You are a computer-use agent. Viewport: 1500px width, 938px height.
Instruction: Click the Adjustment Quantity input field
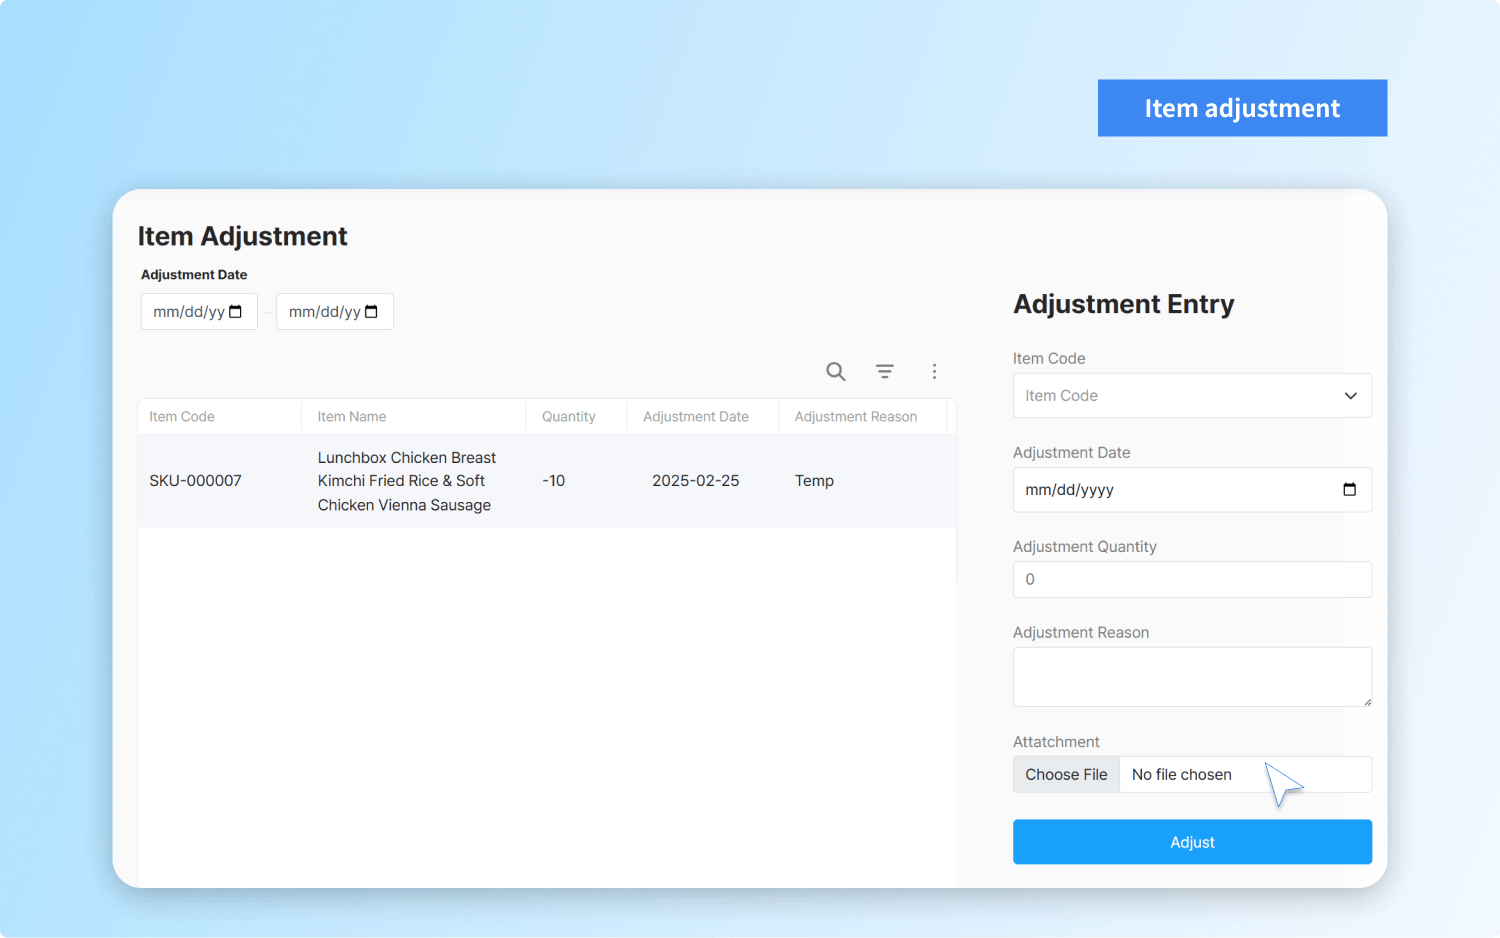pyautogui.click(x=1192, y=580)
